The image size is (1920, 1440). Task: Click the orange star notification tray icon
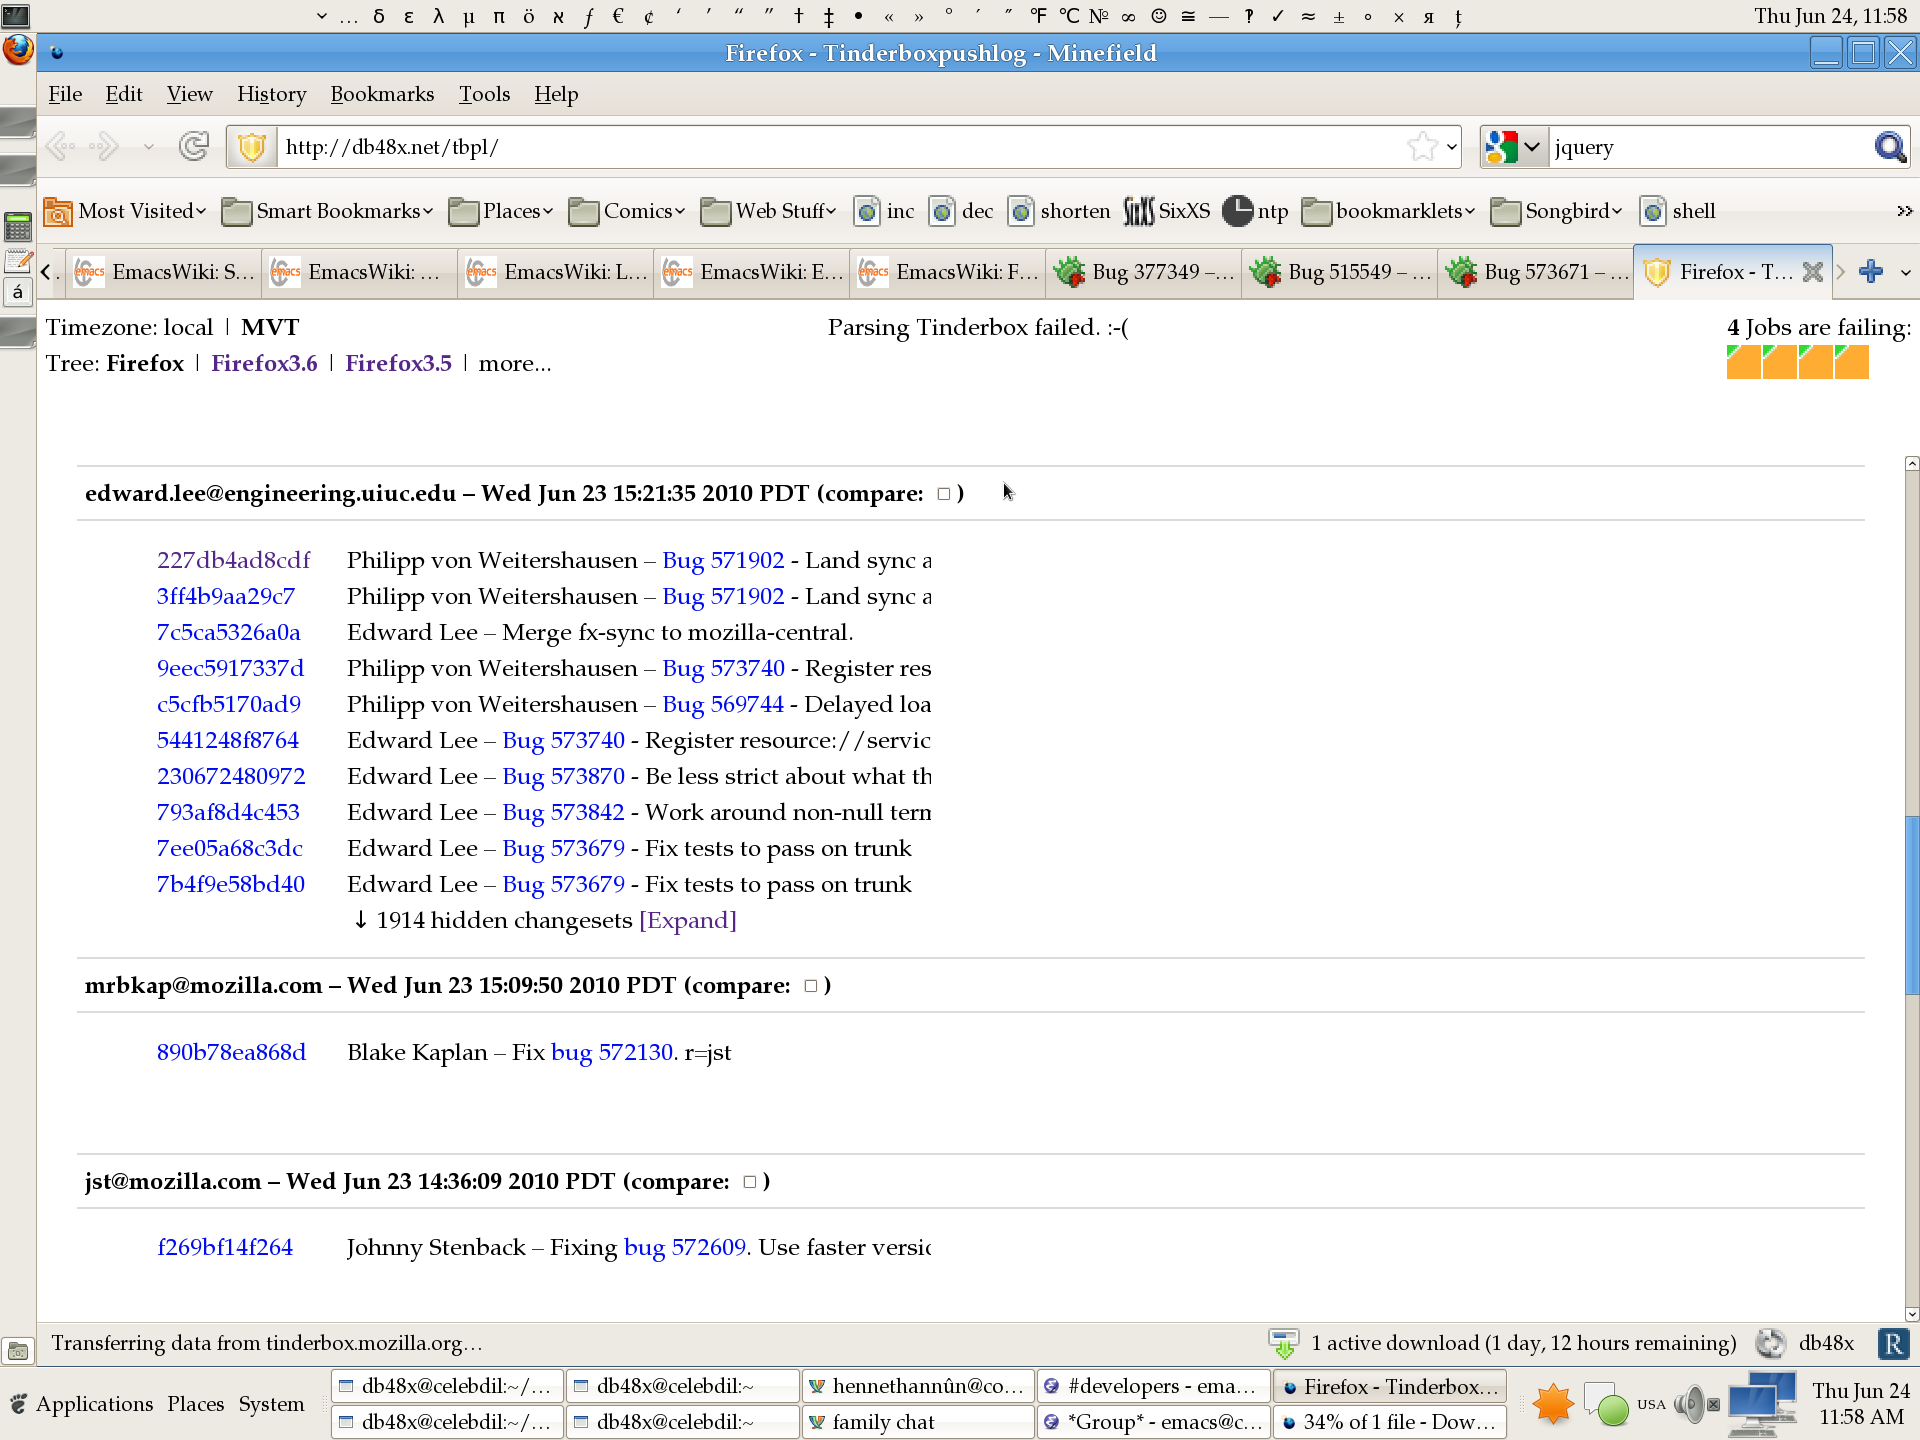(x=1553, y=1404)
